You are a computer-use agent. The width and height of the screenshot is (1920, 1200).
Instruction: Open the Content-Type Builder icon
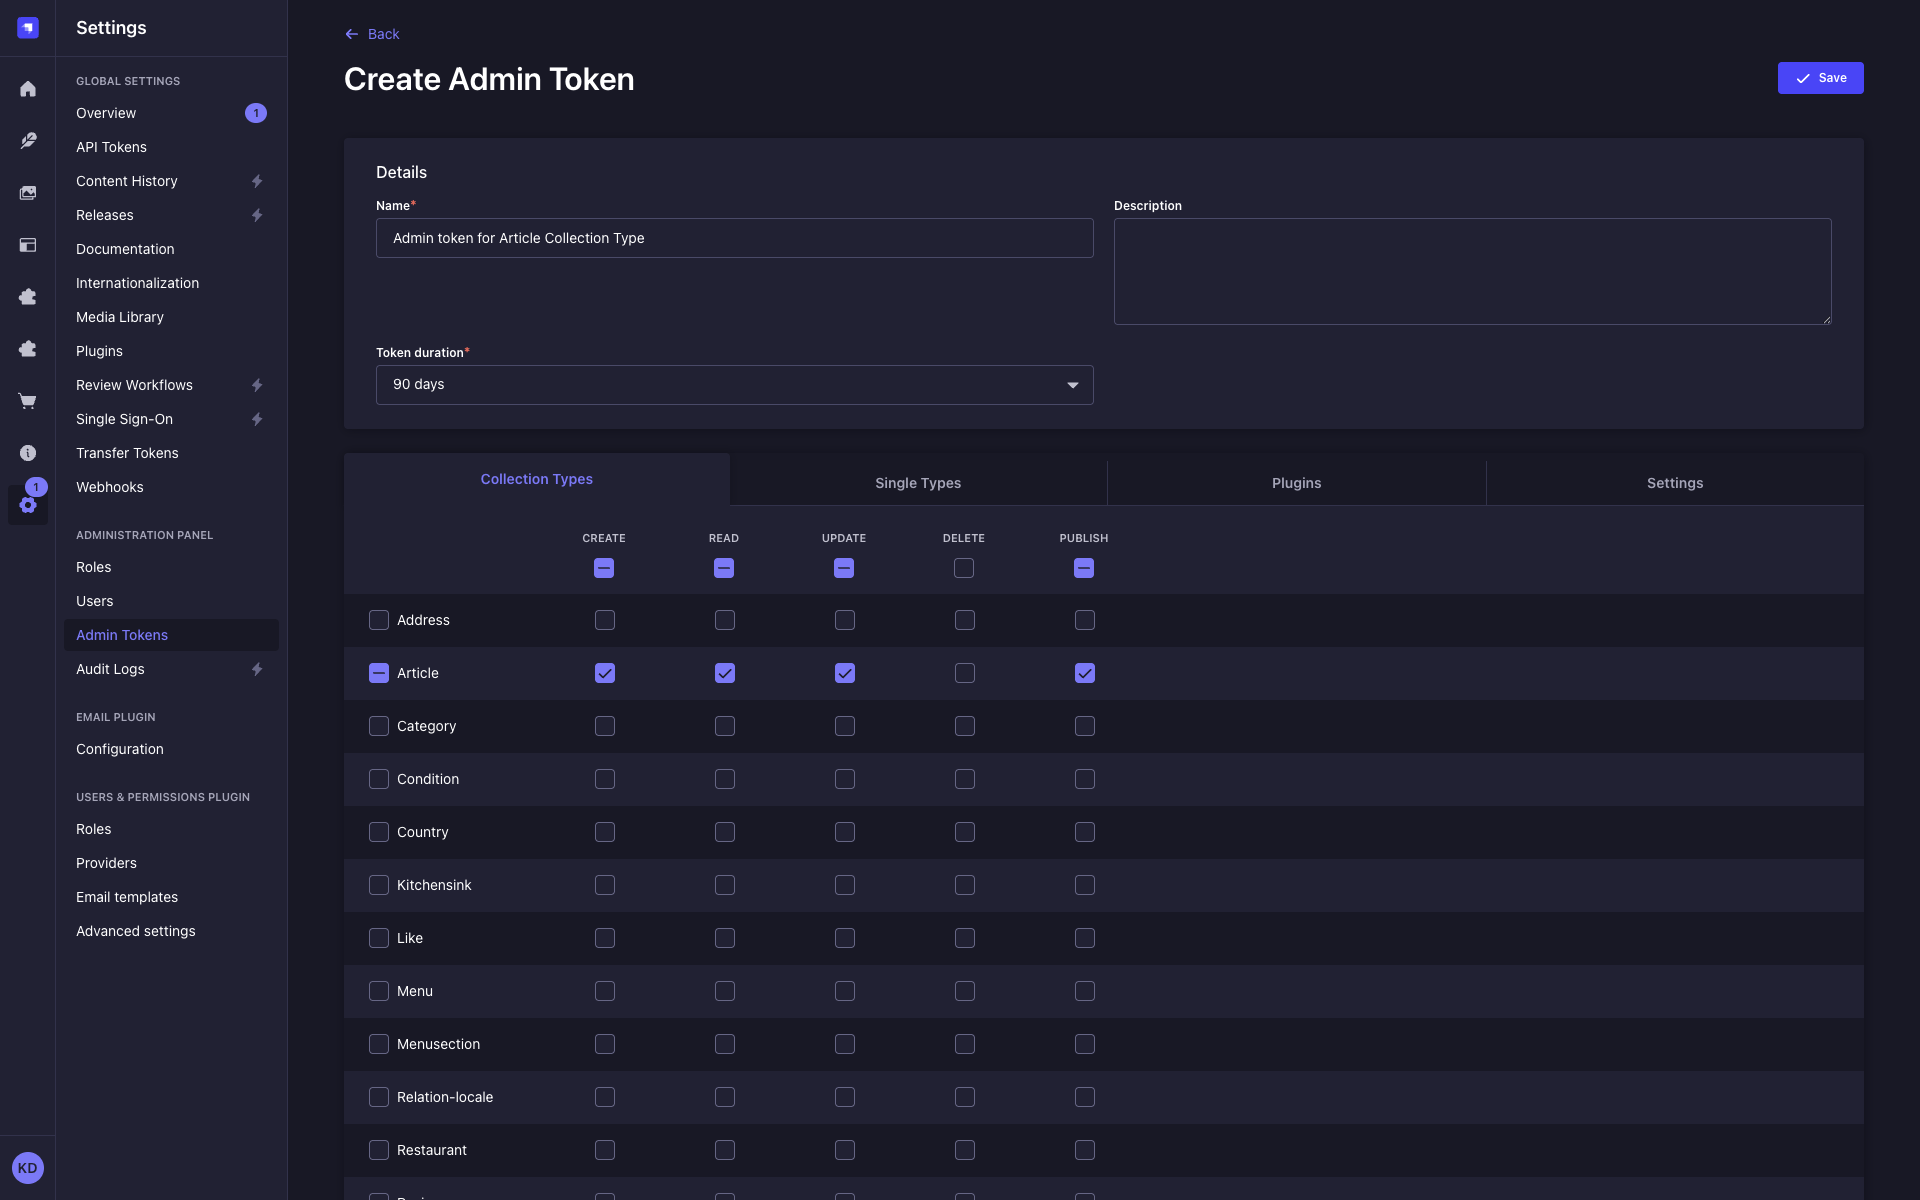click(x=28, y=245)
